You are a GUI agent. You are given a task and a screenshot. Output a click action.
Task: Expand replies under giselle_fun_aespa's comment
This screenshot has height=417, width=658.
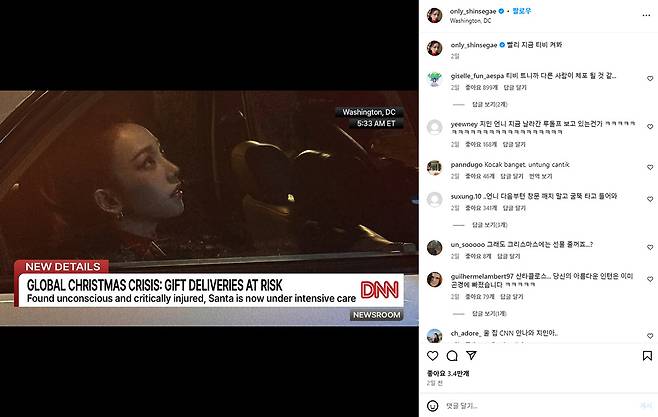tap(489, 104)
